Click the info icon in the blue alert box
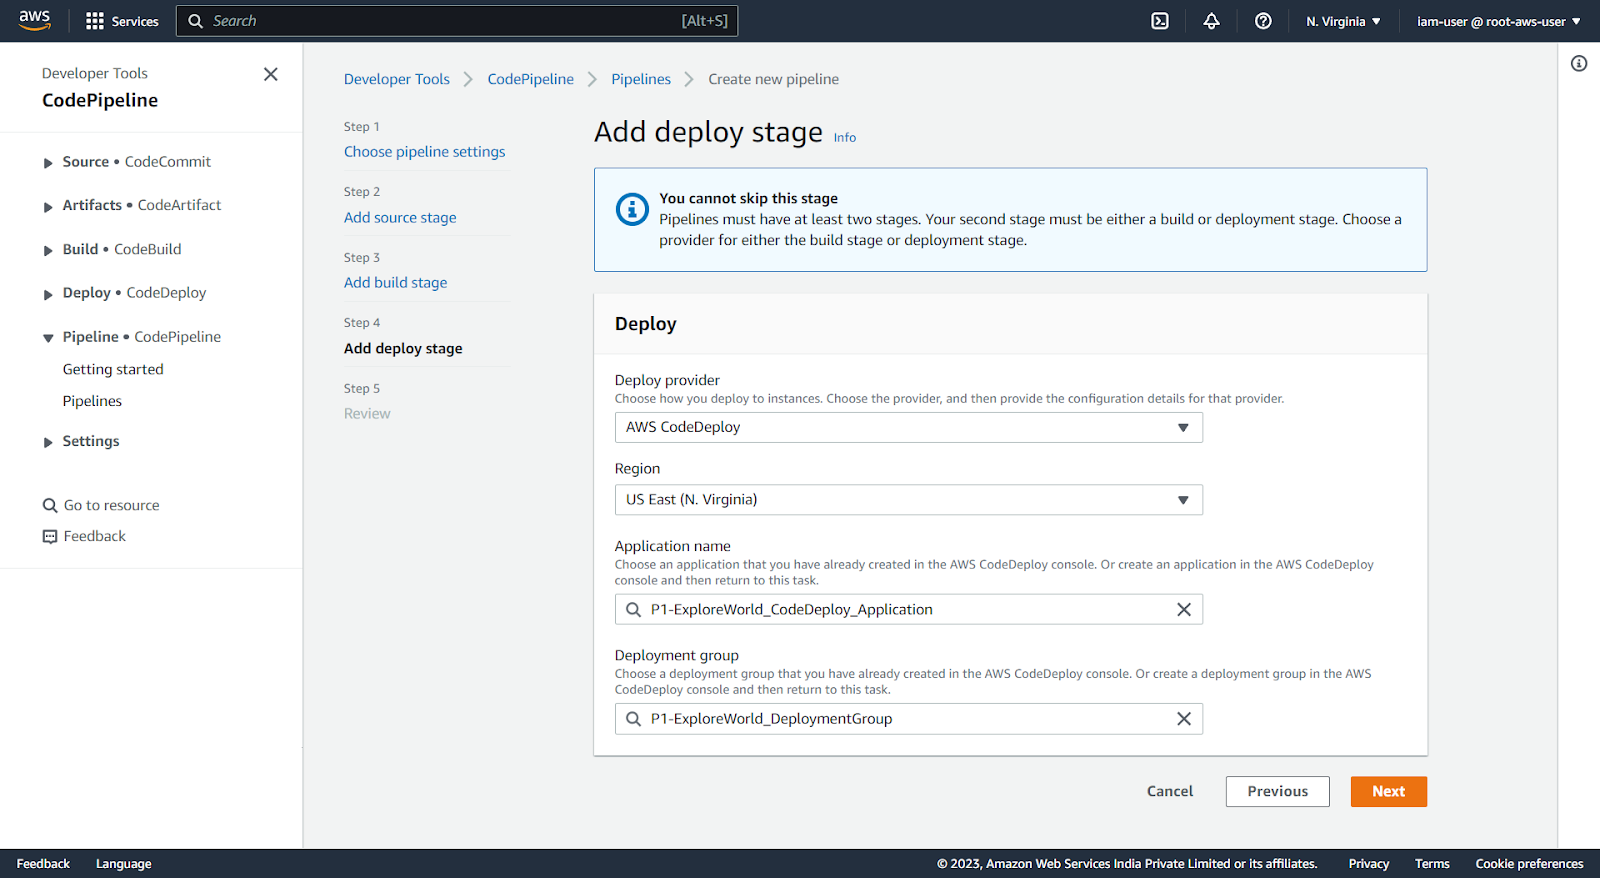 point(632,210)
